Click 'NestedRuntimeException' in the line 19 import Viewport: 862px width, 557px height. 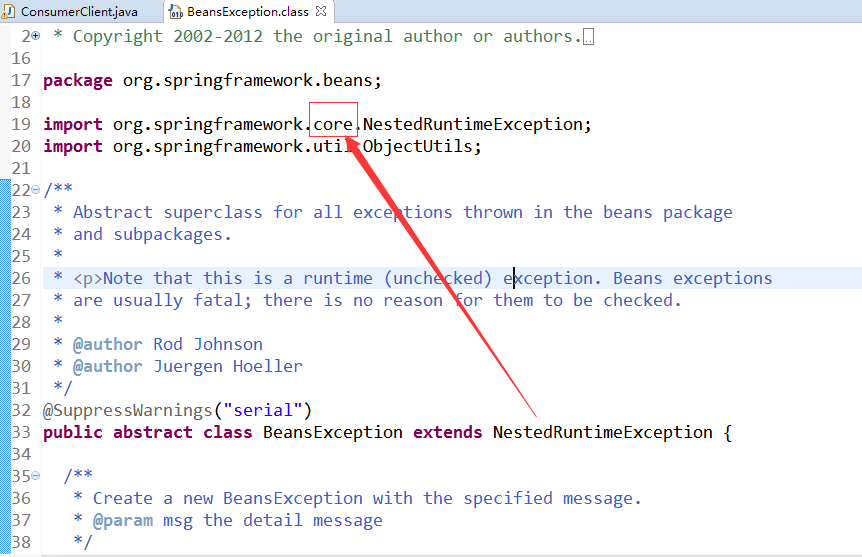tap(472, 125)
